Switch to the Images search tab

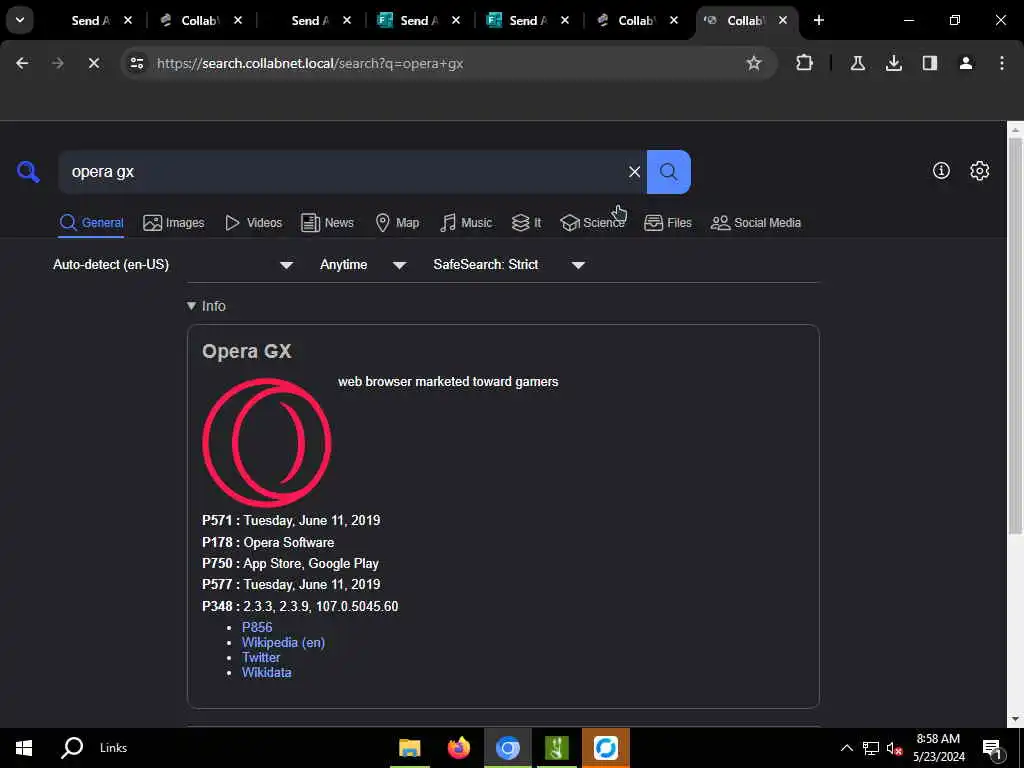coord(174,223)
